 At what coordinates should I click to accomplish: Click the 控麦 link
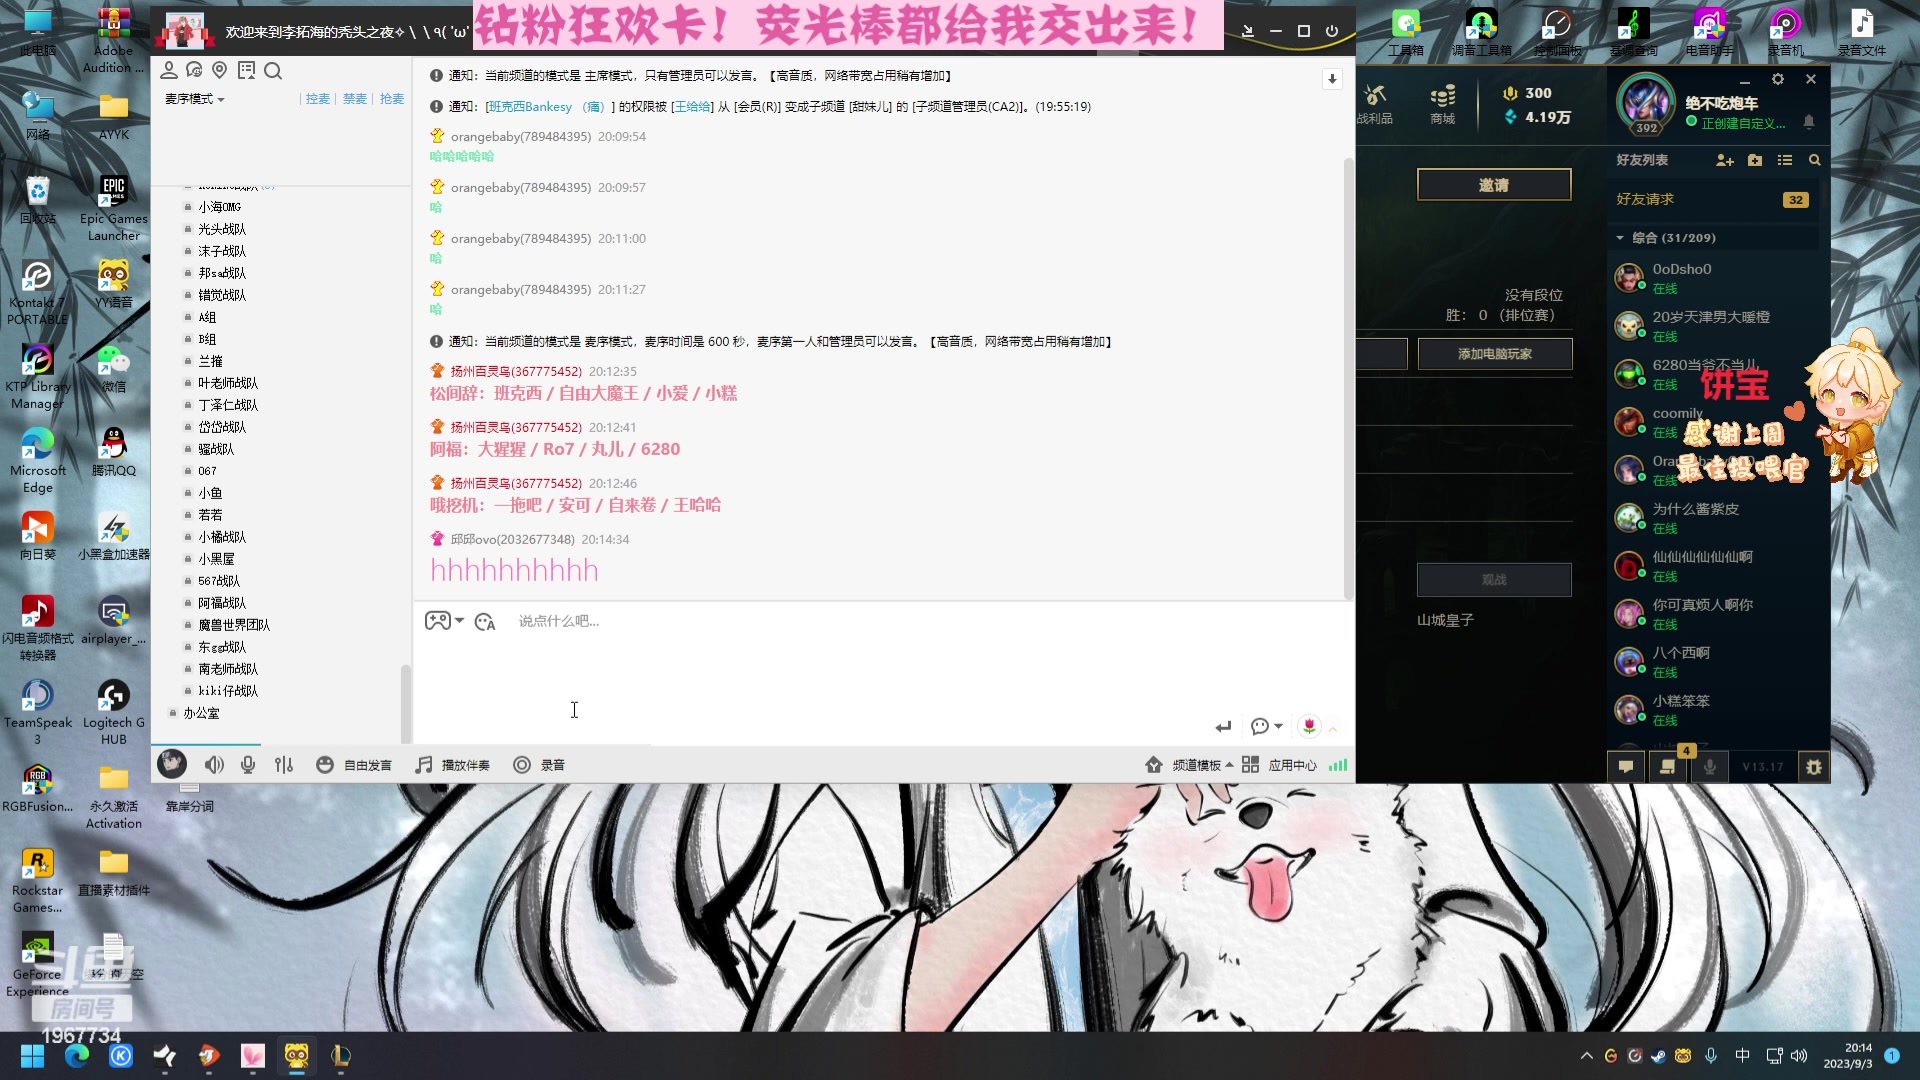(x=318, y=99)
